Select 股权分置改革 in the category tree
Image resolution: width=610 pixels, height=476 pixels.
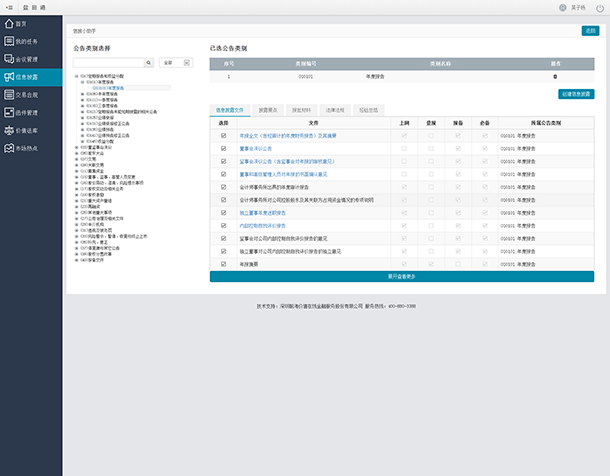click(96, 254)
